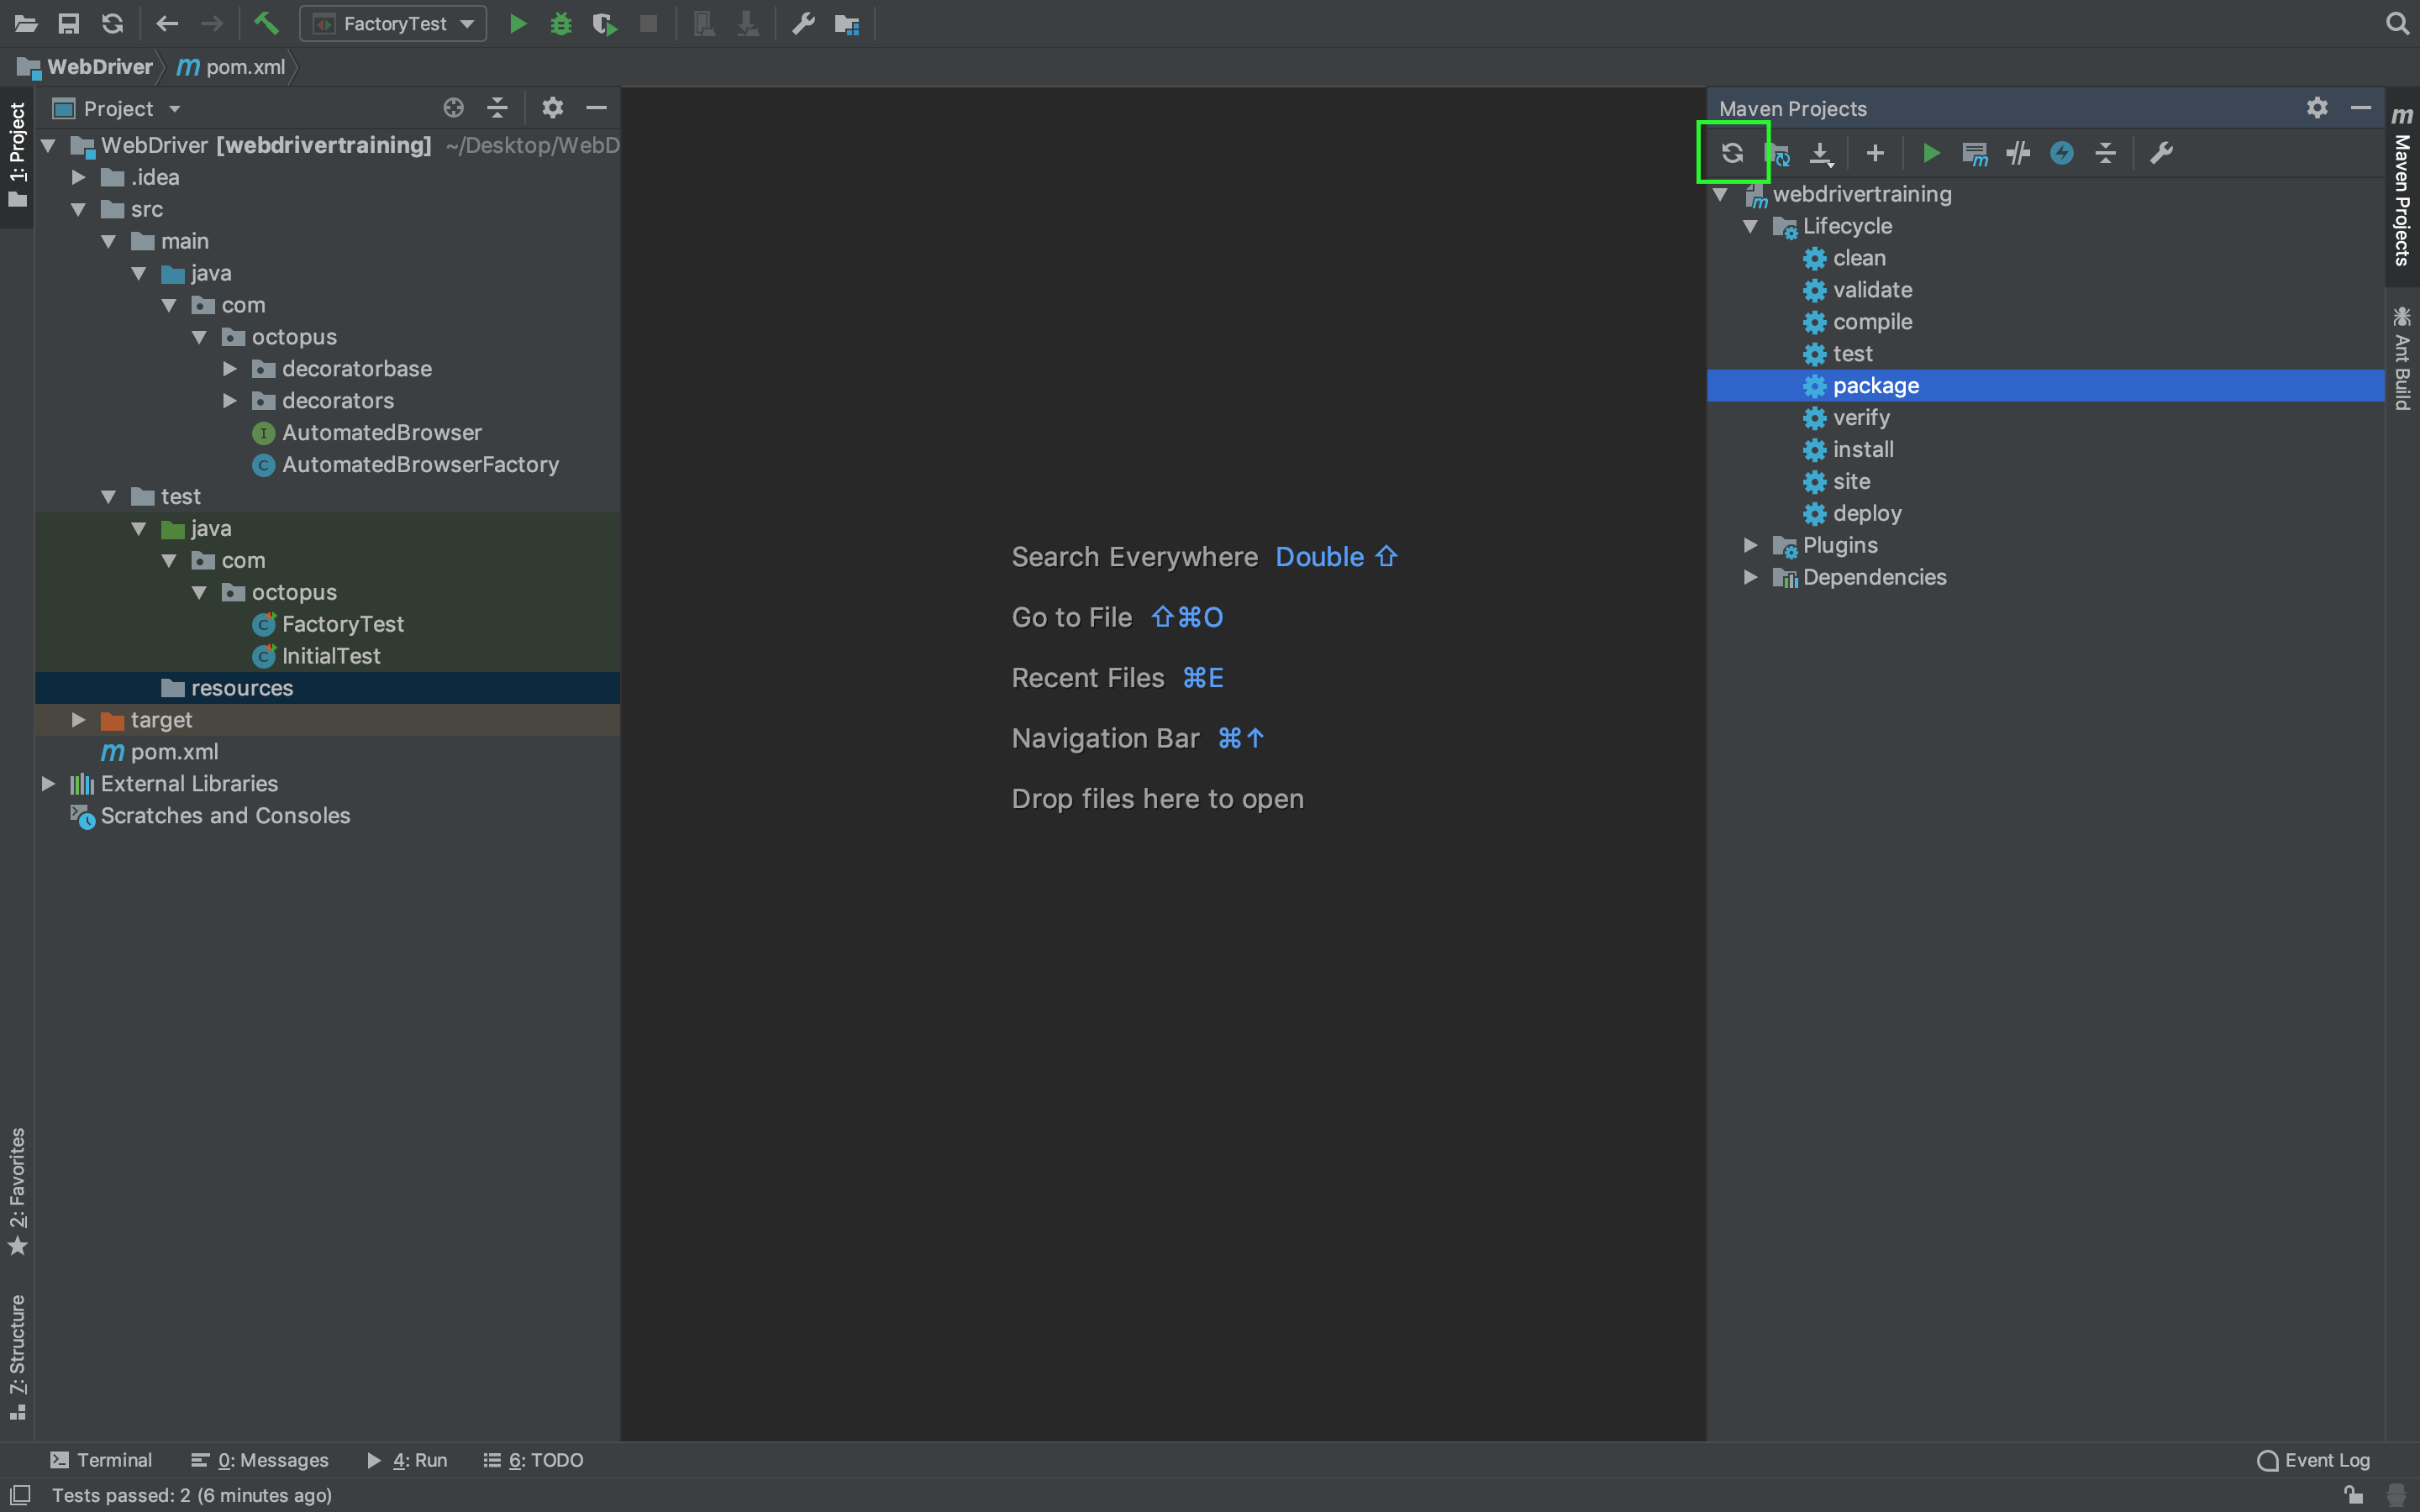The height and width of the screenshot is (1512, 2420).
Task: Click the green hammer Build Project icon
Action: (266, 23)
